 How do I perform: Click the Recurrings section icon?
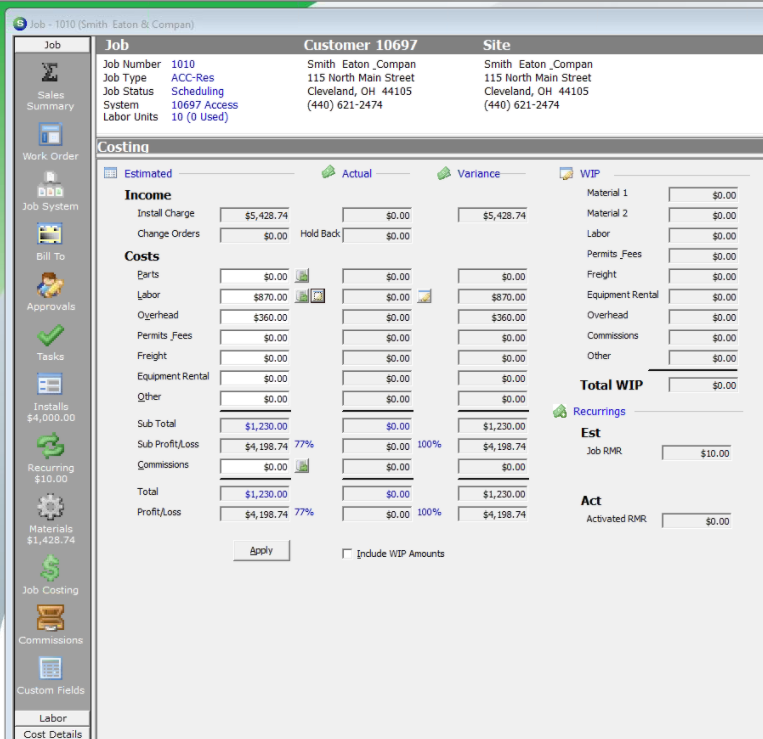(560, 412)
